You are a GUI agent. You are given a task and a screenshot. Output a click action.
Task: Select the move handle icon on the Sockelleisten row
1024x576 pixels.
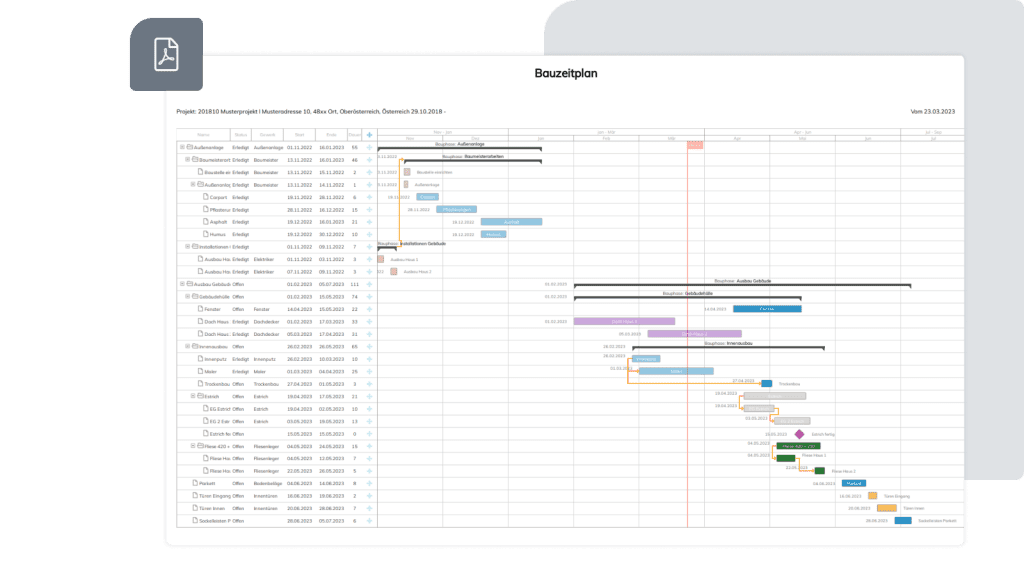click(368, 518)
